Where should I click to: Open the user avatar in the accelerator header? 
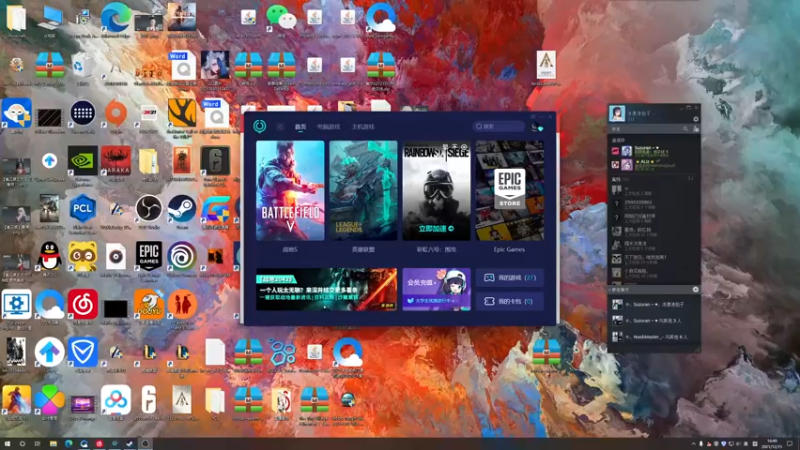(x=535, y=127)
